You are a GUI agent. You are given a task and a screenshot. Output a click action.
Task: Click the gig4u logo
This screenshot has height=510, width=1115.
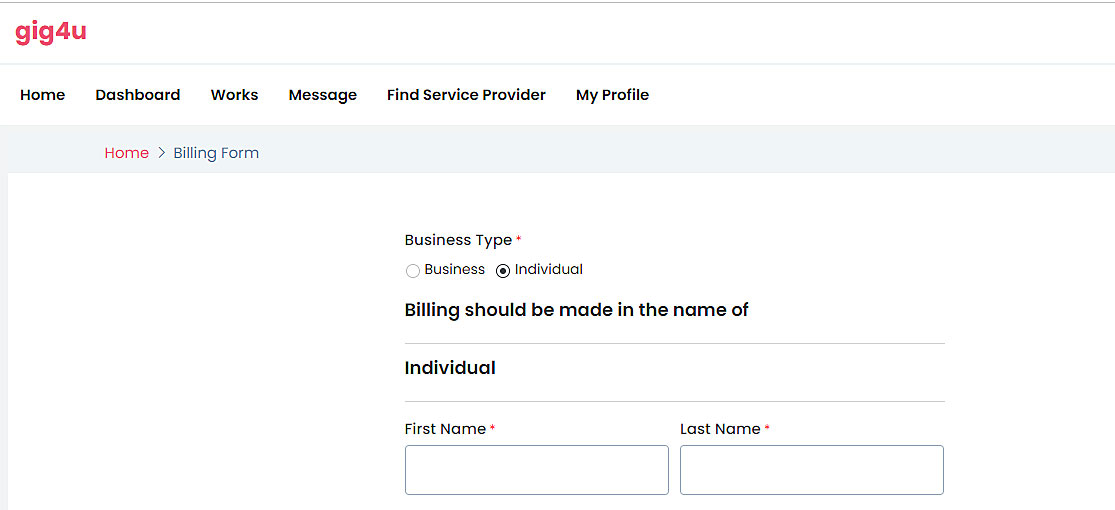pyautogui.click(x=51, y=32)
